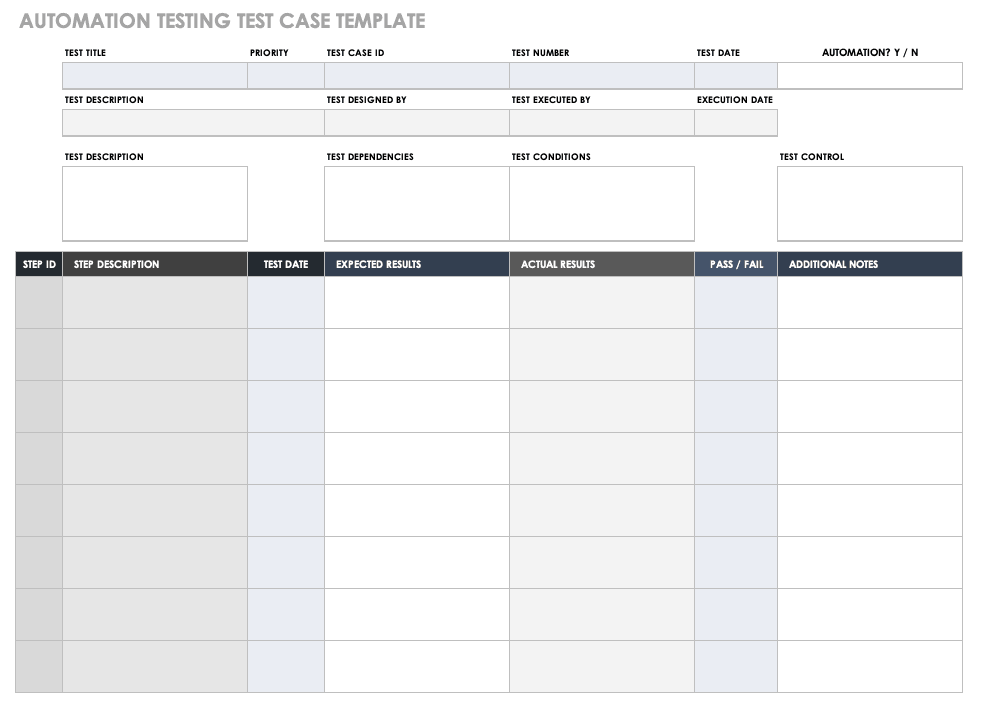
Task: Select the Priority input cell
Action: pyautogui.click(x=286, y=76)
